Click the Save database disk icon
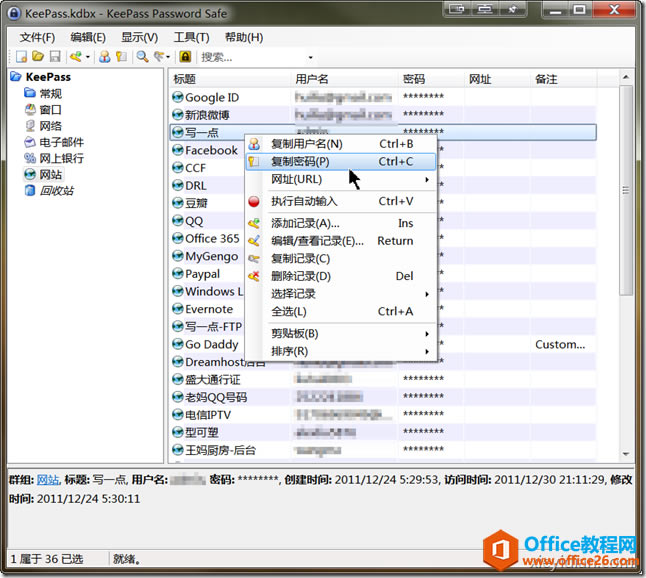 pyautogui.click(x=55, y=56)
